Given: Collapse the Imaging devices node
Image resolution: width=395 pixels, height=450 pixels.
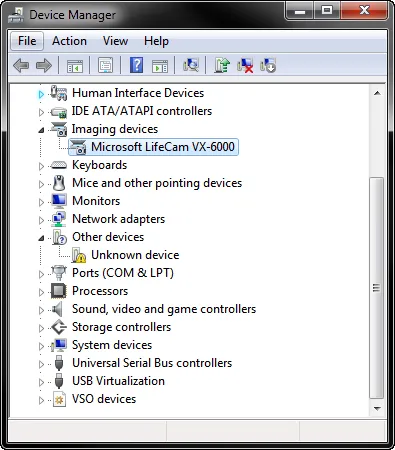Looking at the screenshot, I should click(41, 130).
